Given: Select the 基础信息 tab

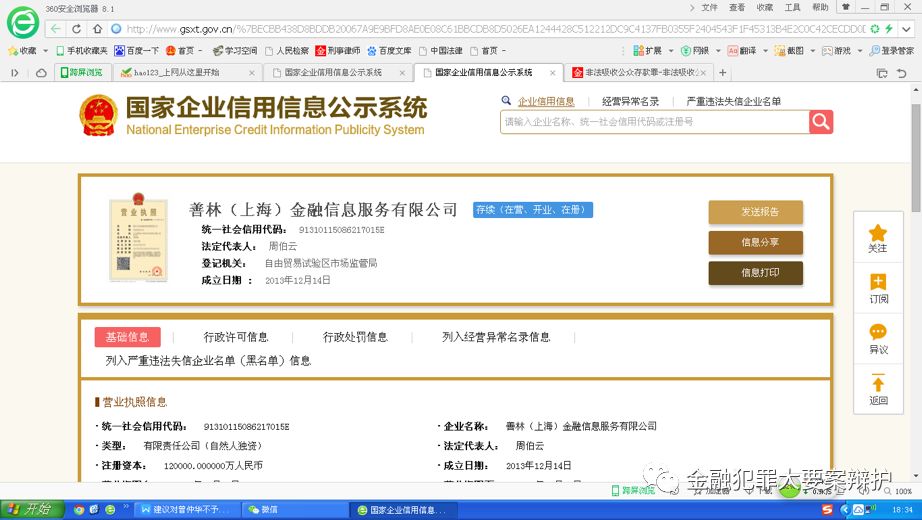Looking at the screenshot, I should coord(128,337).
